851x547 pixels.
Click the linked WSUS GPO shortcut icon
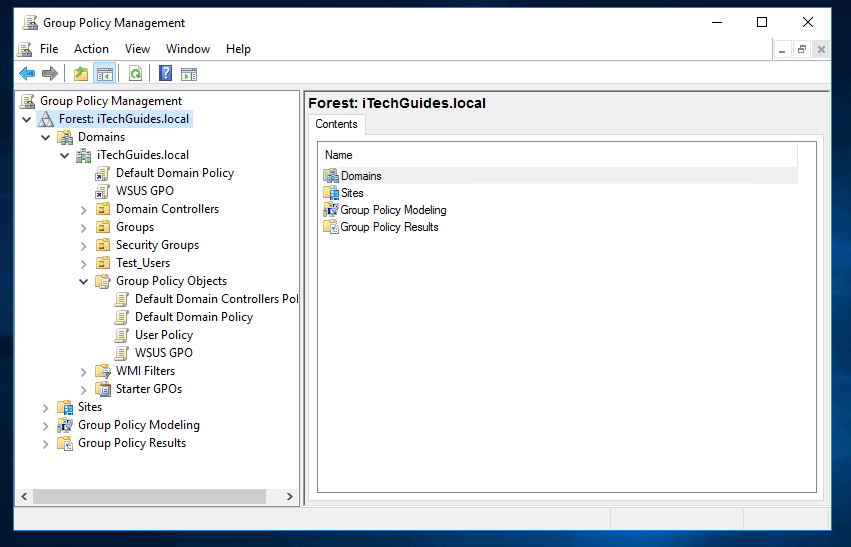tap(102, 191)
